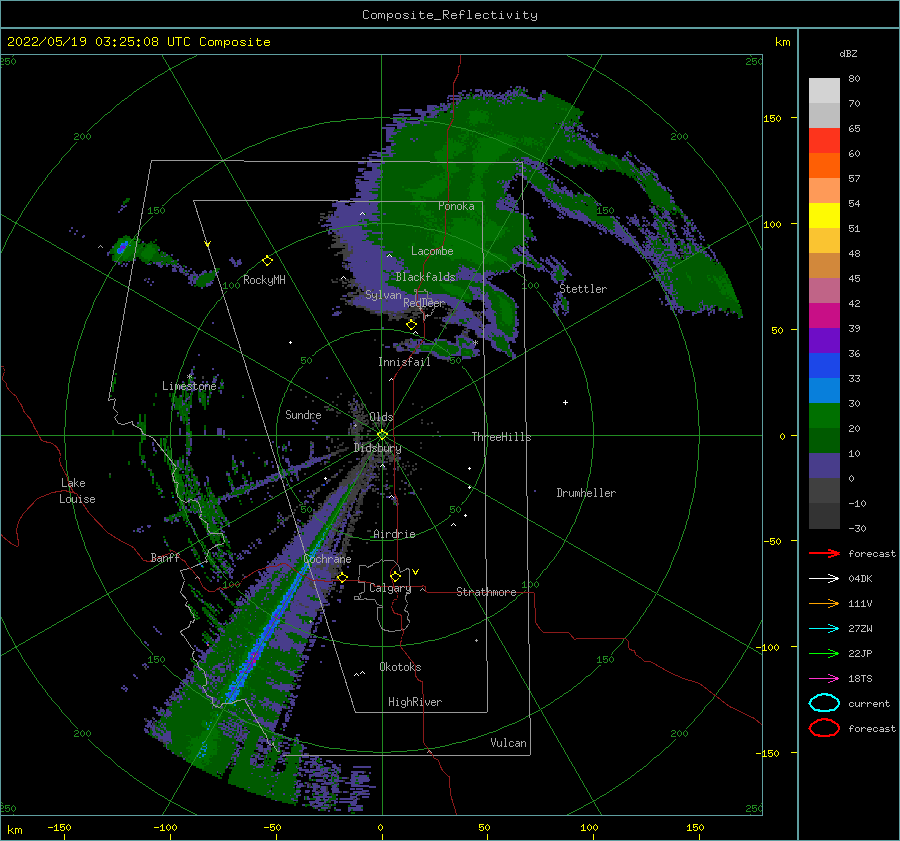Screen dimensions: 900x841
Task: Pick the orange swatch below 60 dBZ
Action: [824, 166]
